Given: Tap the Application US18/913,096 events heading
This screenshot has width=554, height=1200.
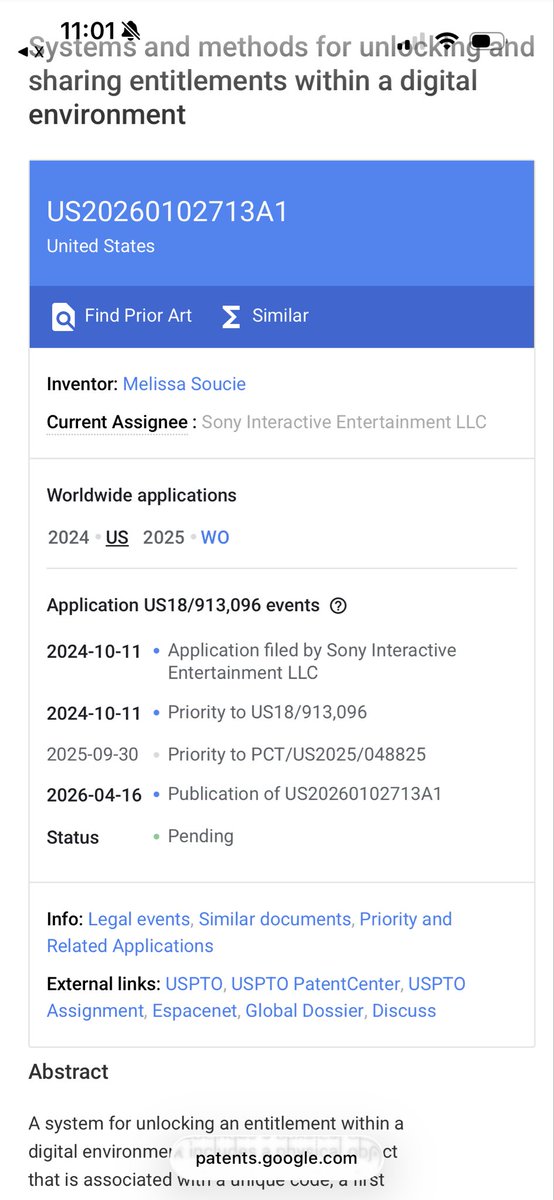Looking at the screenshot, I should (183, 605).
